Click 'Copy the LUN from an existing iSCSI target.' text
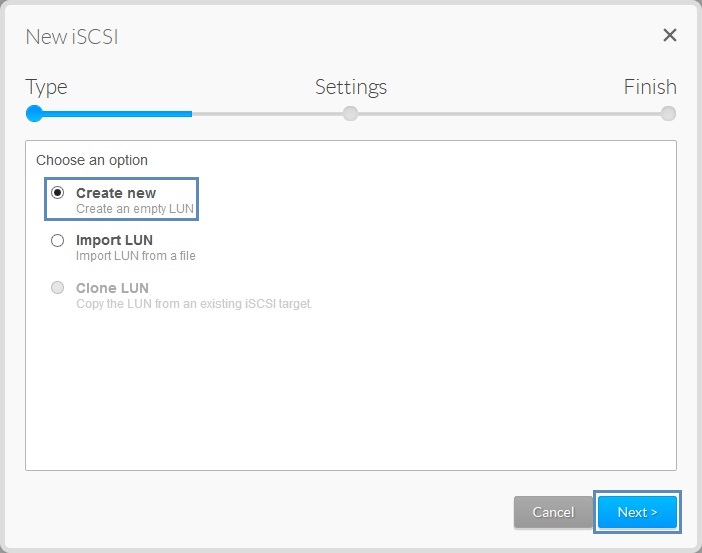 tap(194, 304)
